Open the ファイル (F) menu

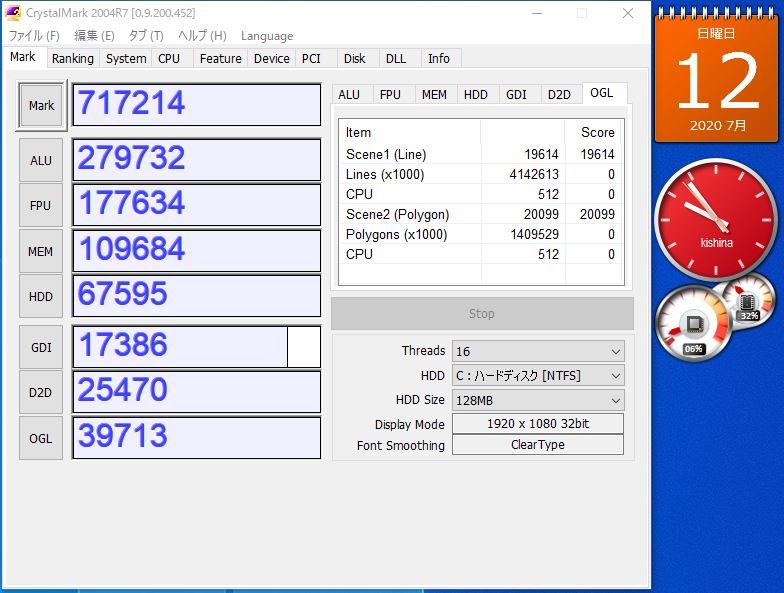[33, 36]
